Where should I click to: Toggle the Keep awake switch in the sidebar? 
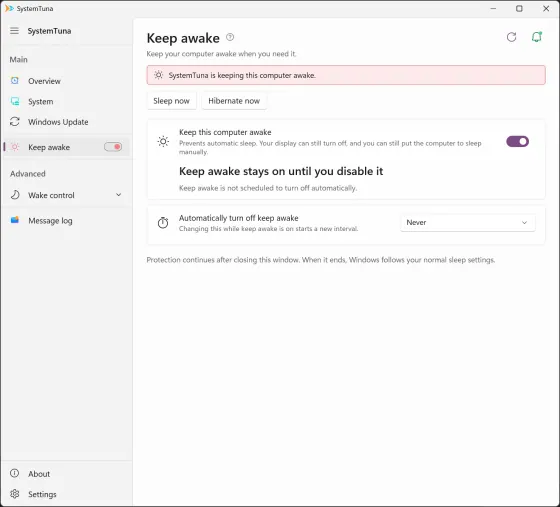pyautogui.click(x=113, y=147)
